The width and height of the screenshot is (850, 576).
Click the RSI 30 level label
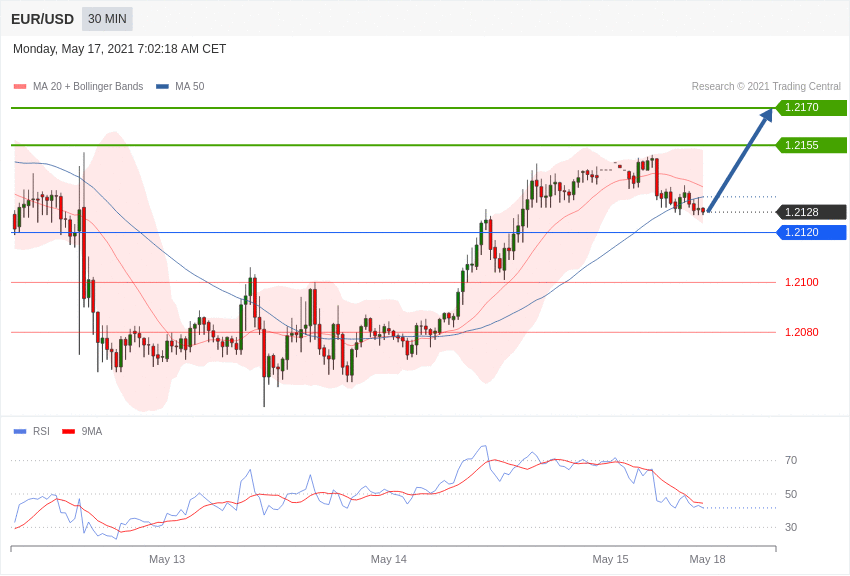(x=791, y=527)
